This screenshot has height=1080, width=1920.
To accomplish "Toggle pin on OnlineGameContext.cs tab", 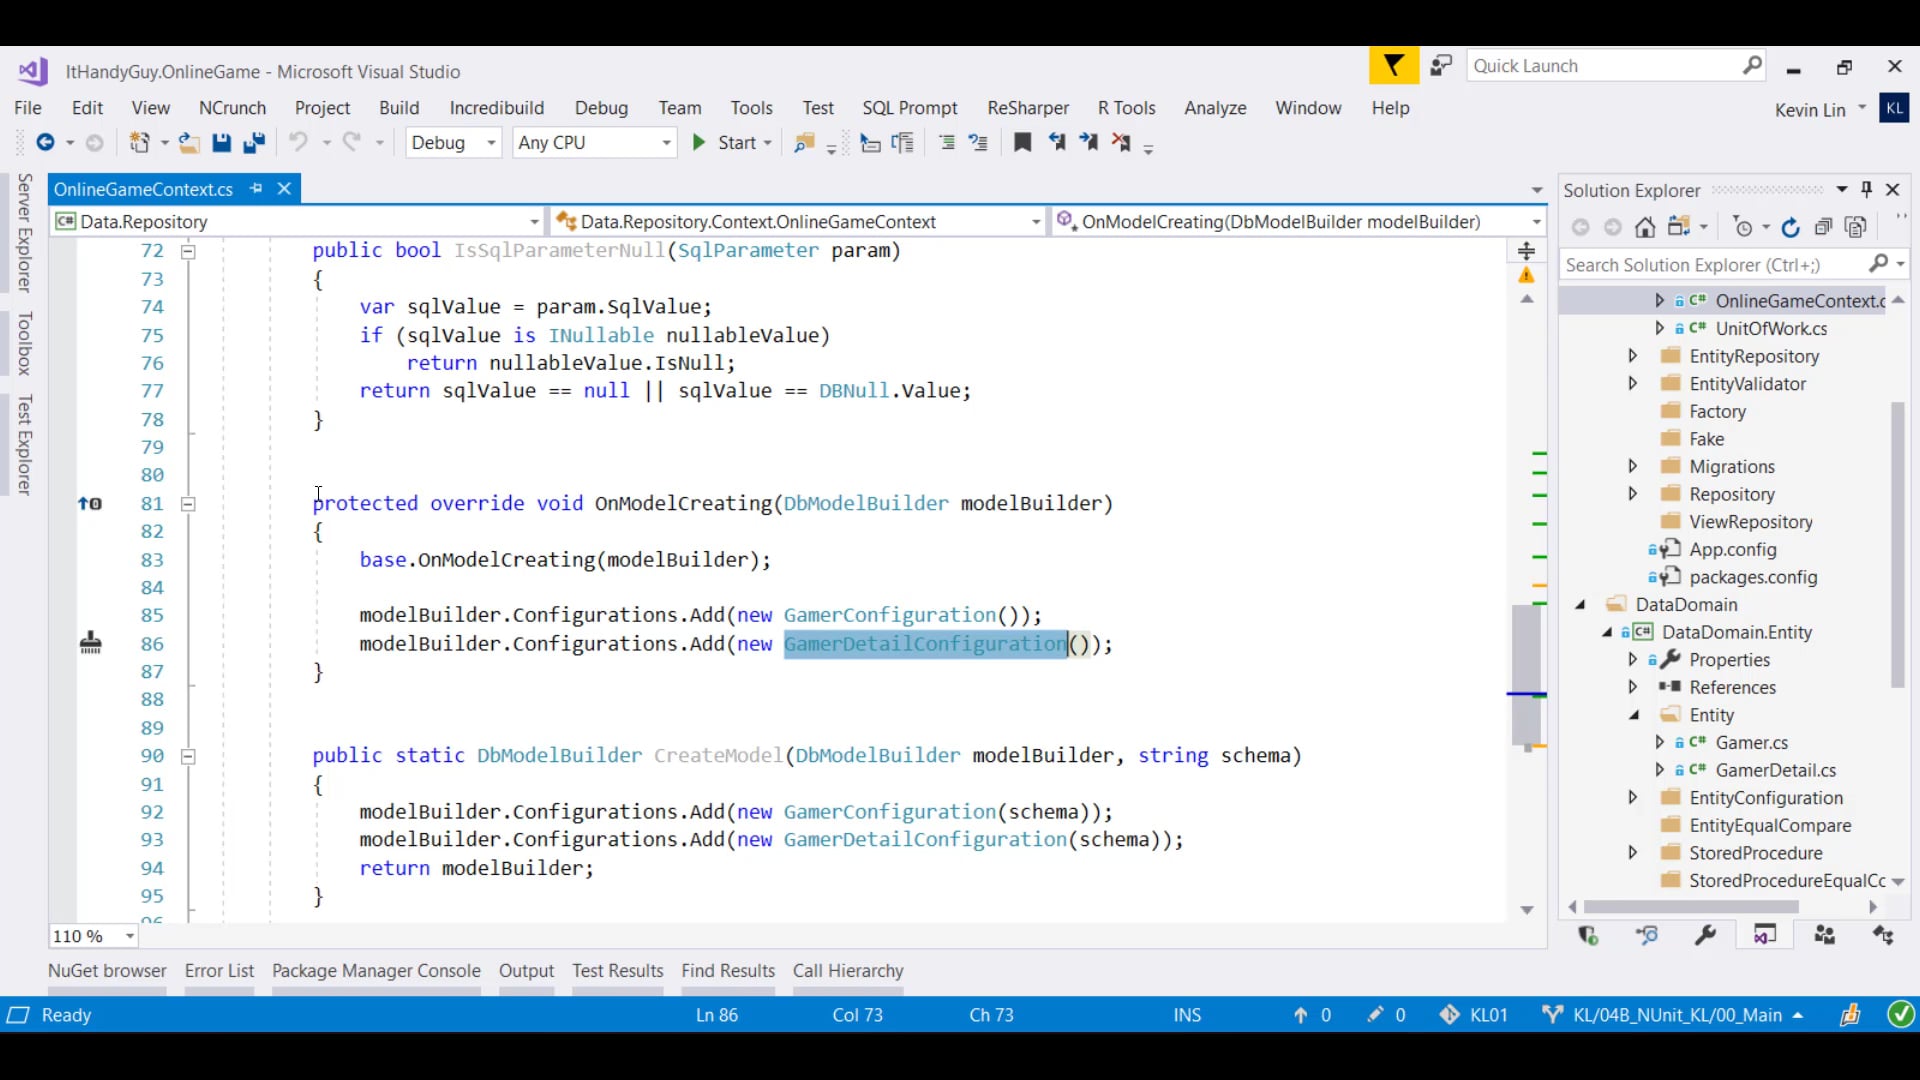I will (x=257, y=189).
